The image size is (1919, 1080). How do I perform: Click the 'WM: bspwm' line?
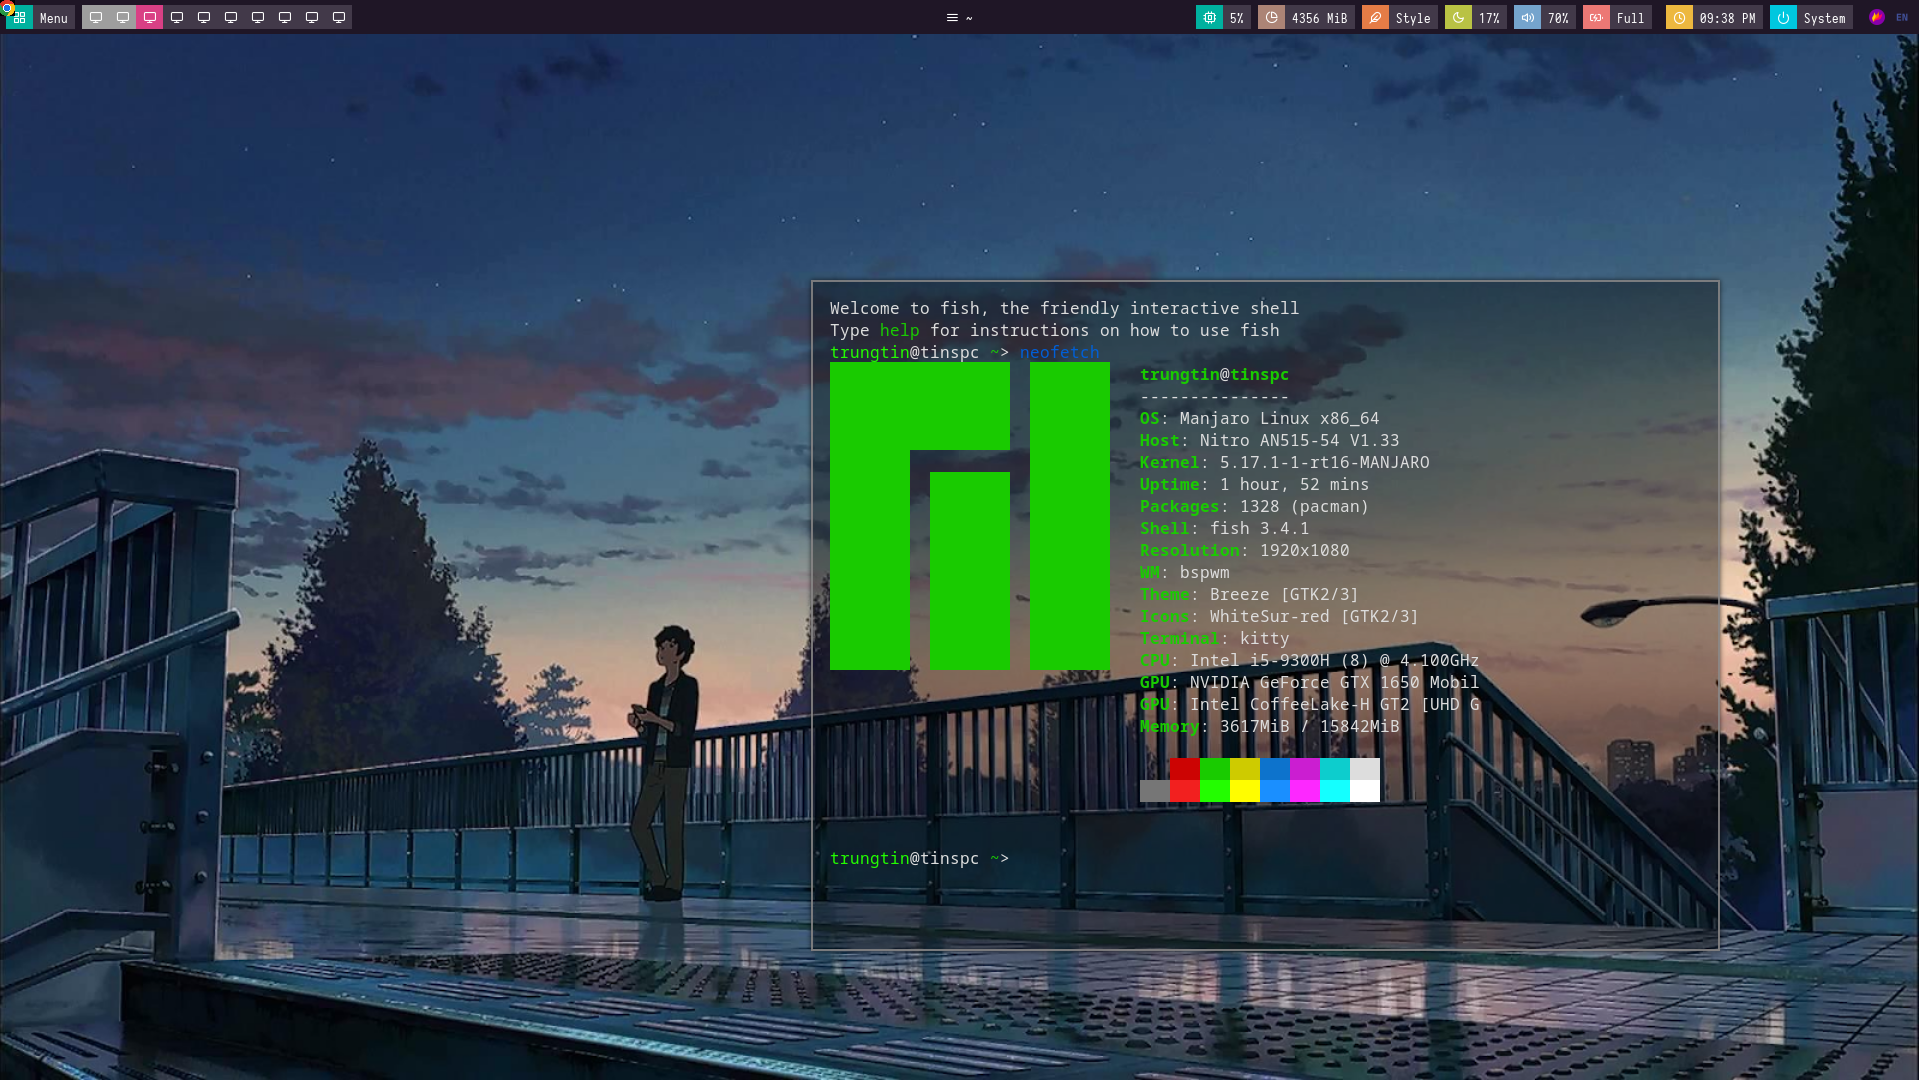pos(1184,572)
